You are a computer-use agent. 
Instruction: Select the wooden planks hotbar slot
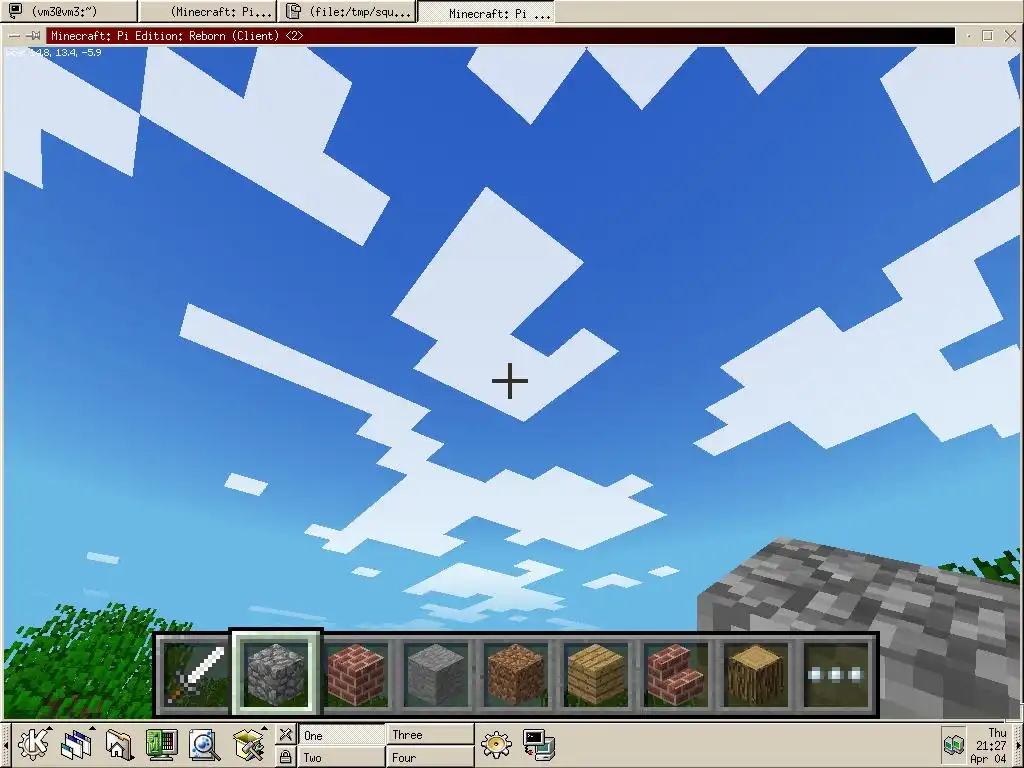click(x=596, y=674)
